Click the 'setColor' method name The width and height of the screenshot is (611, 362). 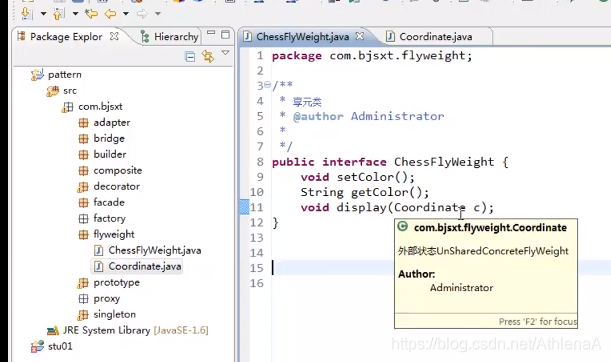tap(366, 177)
